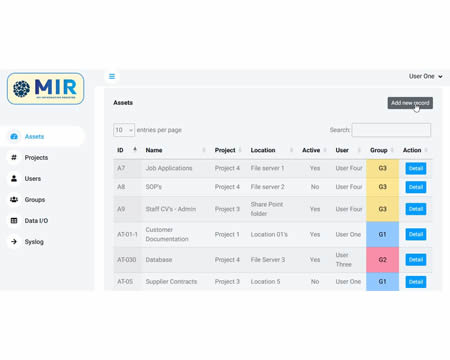Image resolution: width=450 pixels, height=360 pixels.
Task: Toggle the hamburger sidebar menu icon
Action: pyautogui.click(x=112, y=76)
